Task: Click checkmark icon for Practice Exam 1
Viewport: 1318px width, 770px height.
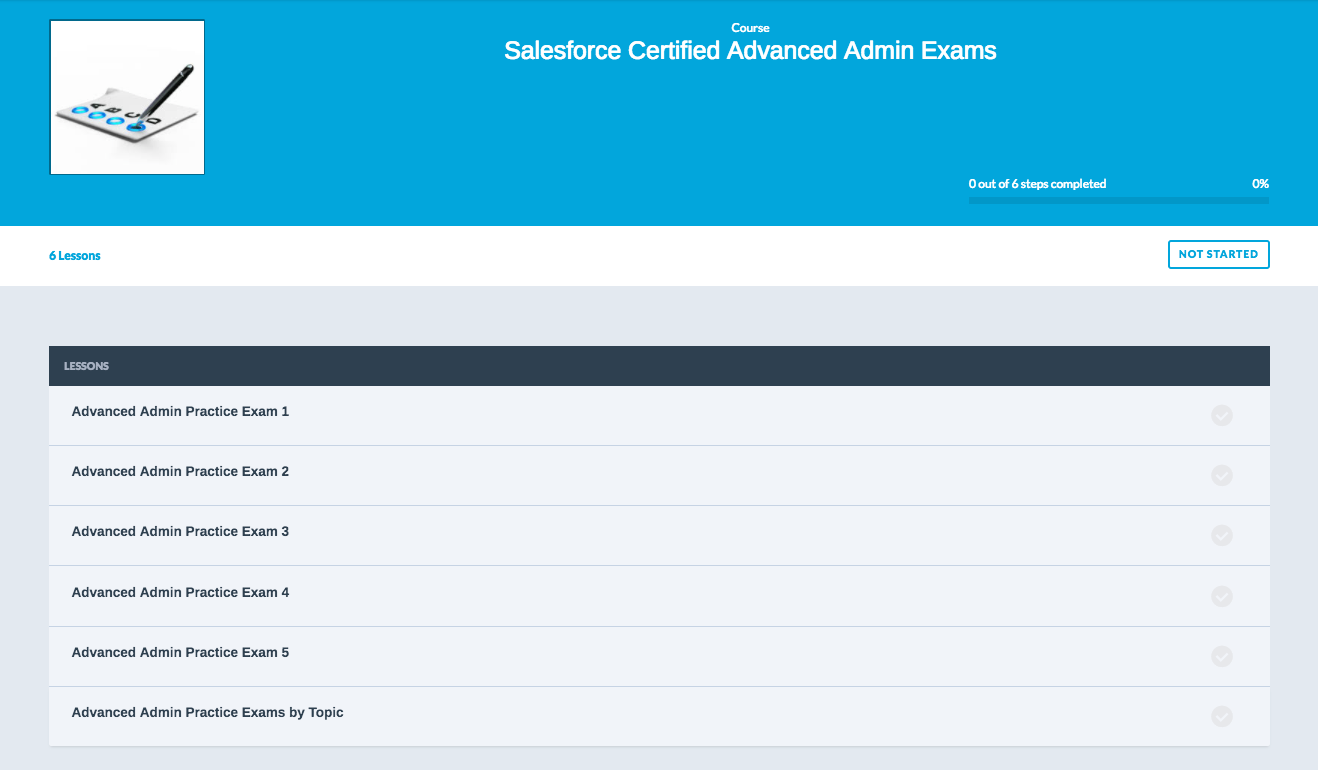Action: 1221,416
